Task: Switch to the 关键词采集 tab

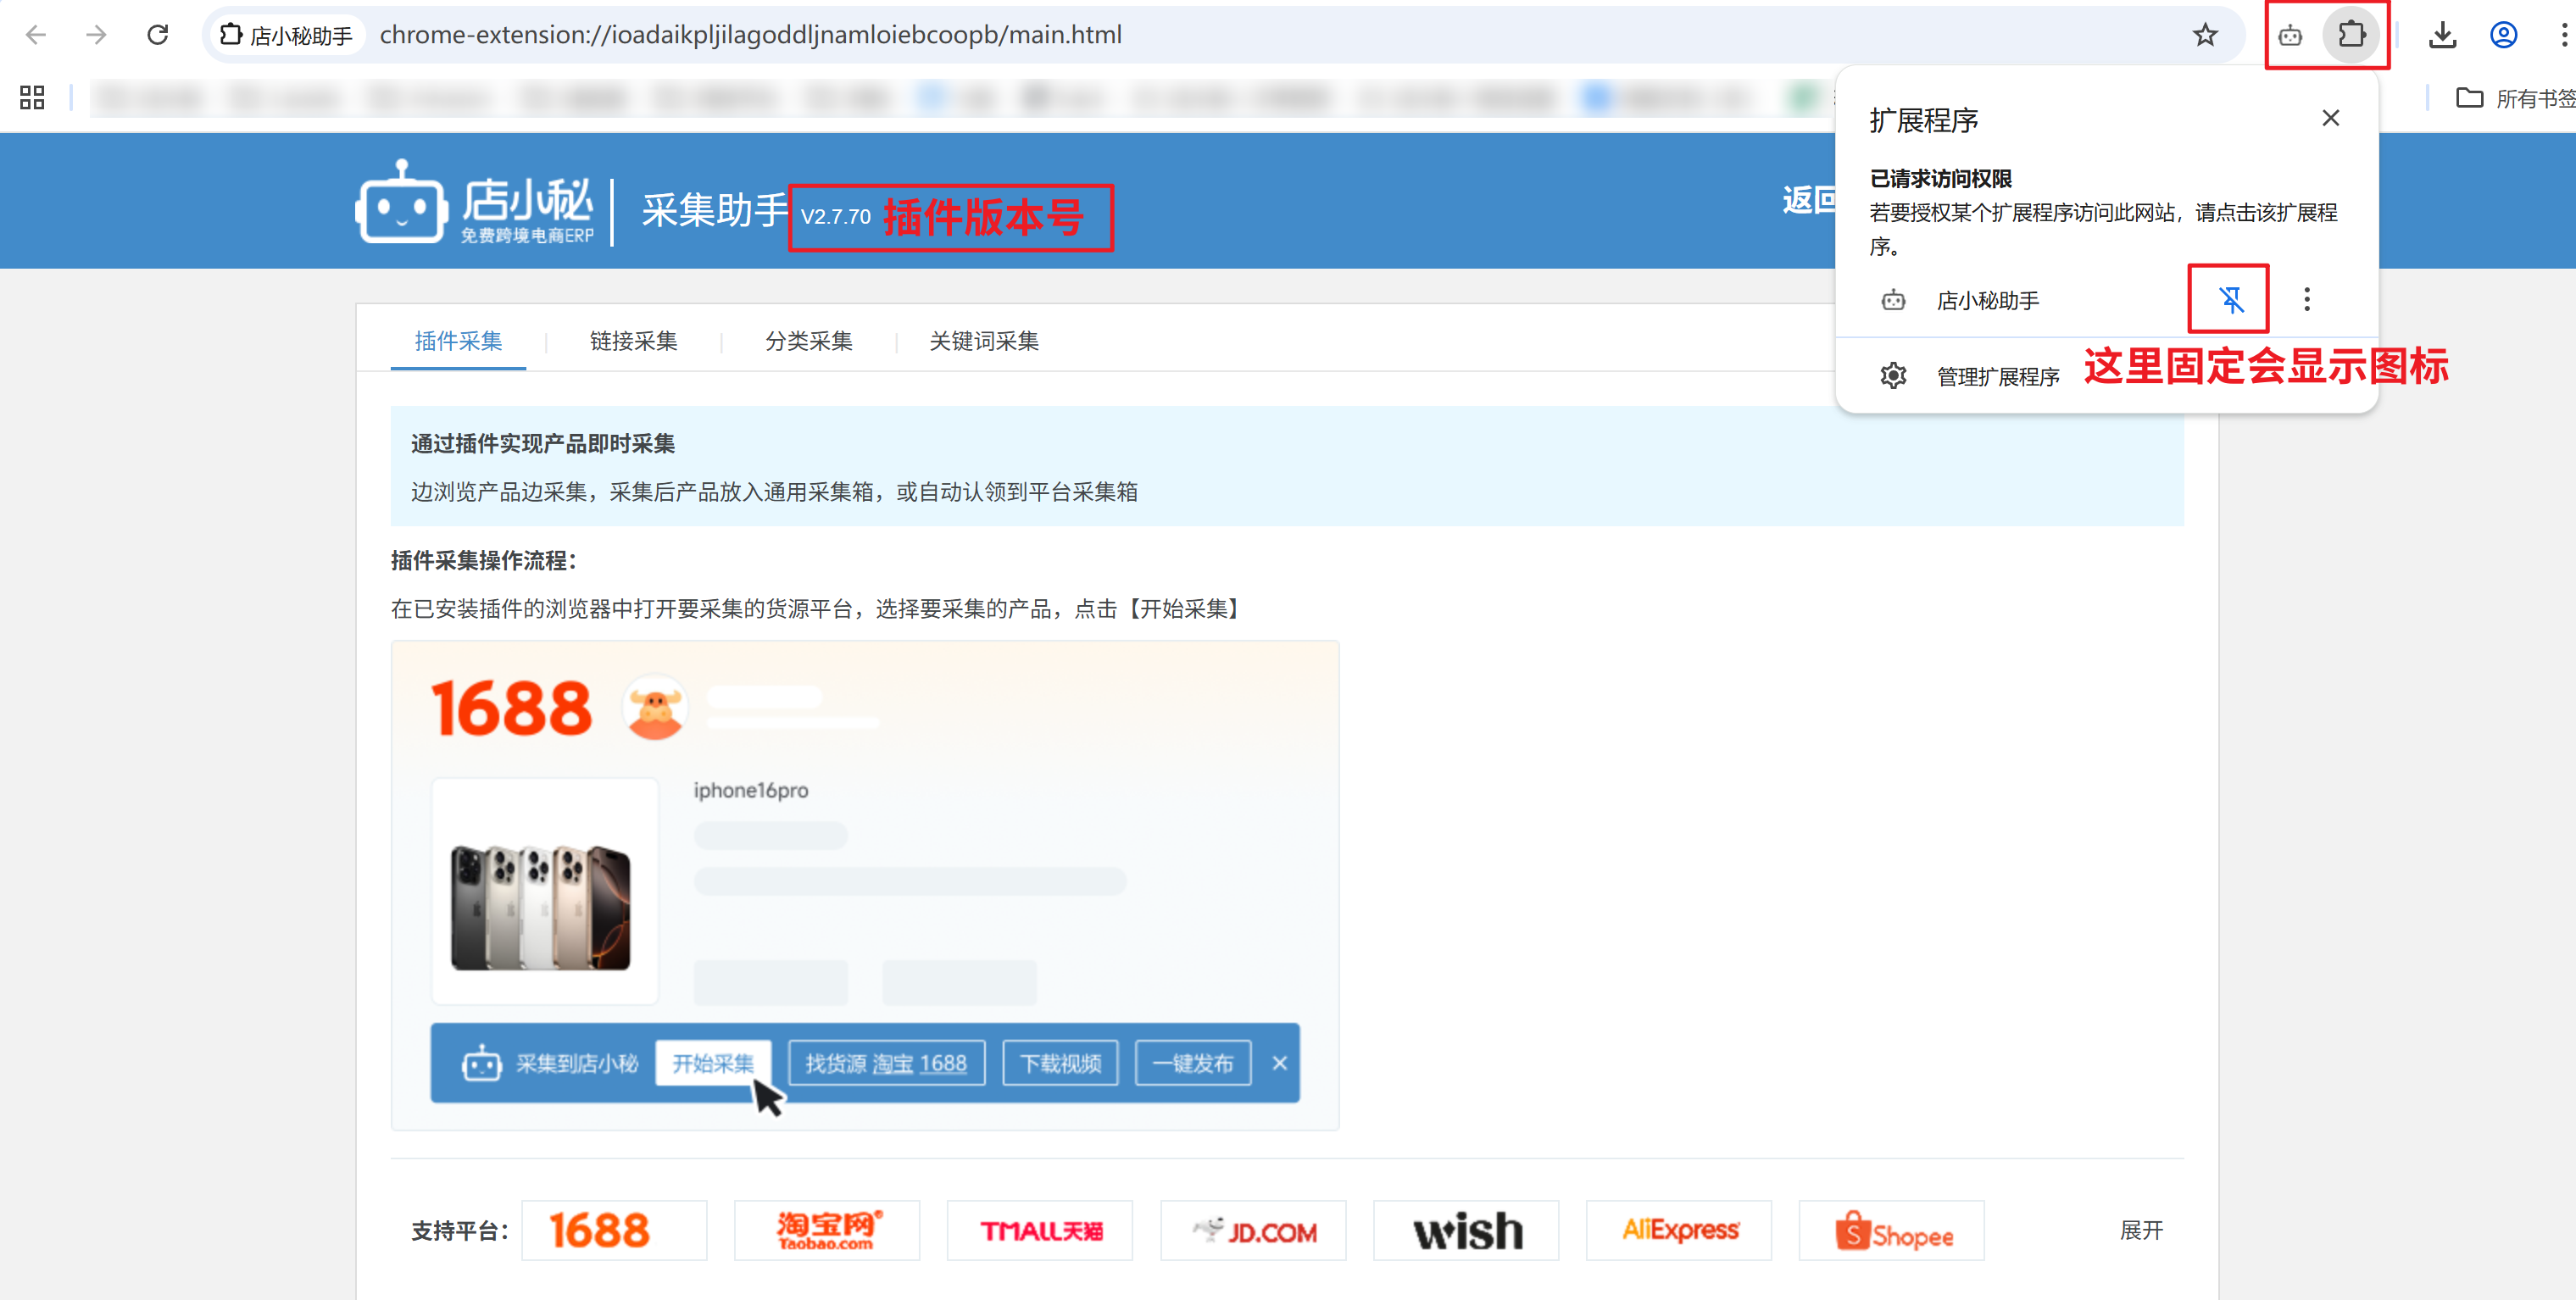Action: pyautogui.click(x=983, y=341)
